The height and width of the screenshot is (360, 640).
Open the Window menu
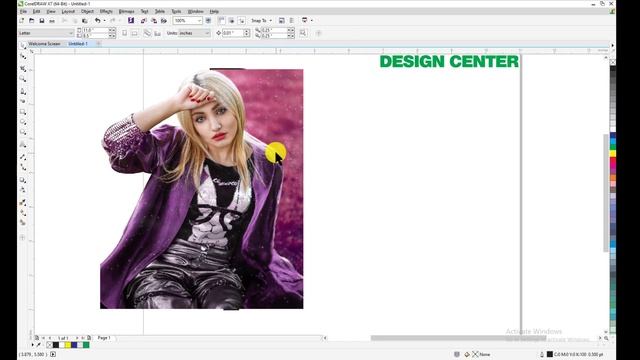pos(195,11)
